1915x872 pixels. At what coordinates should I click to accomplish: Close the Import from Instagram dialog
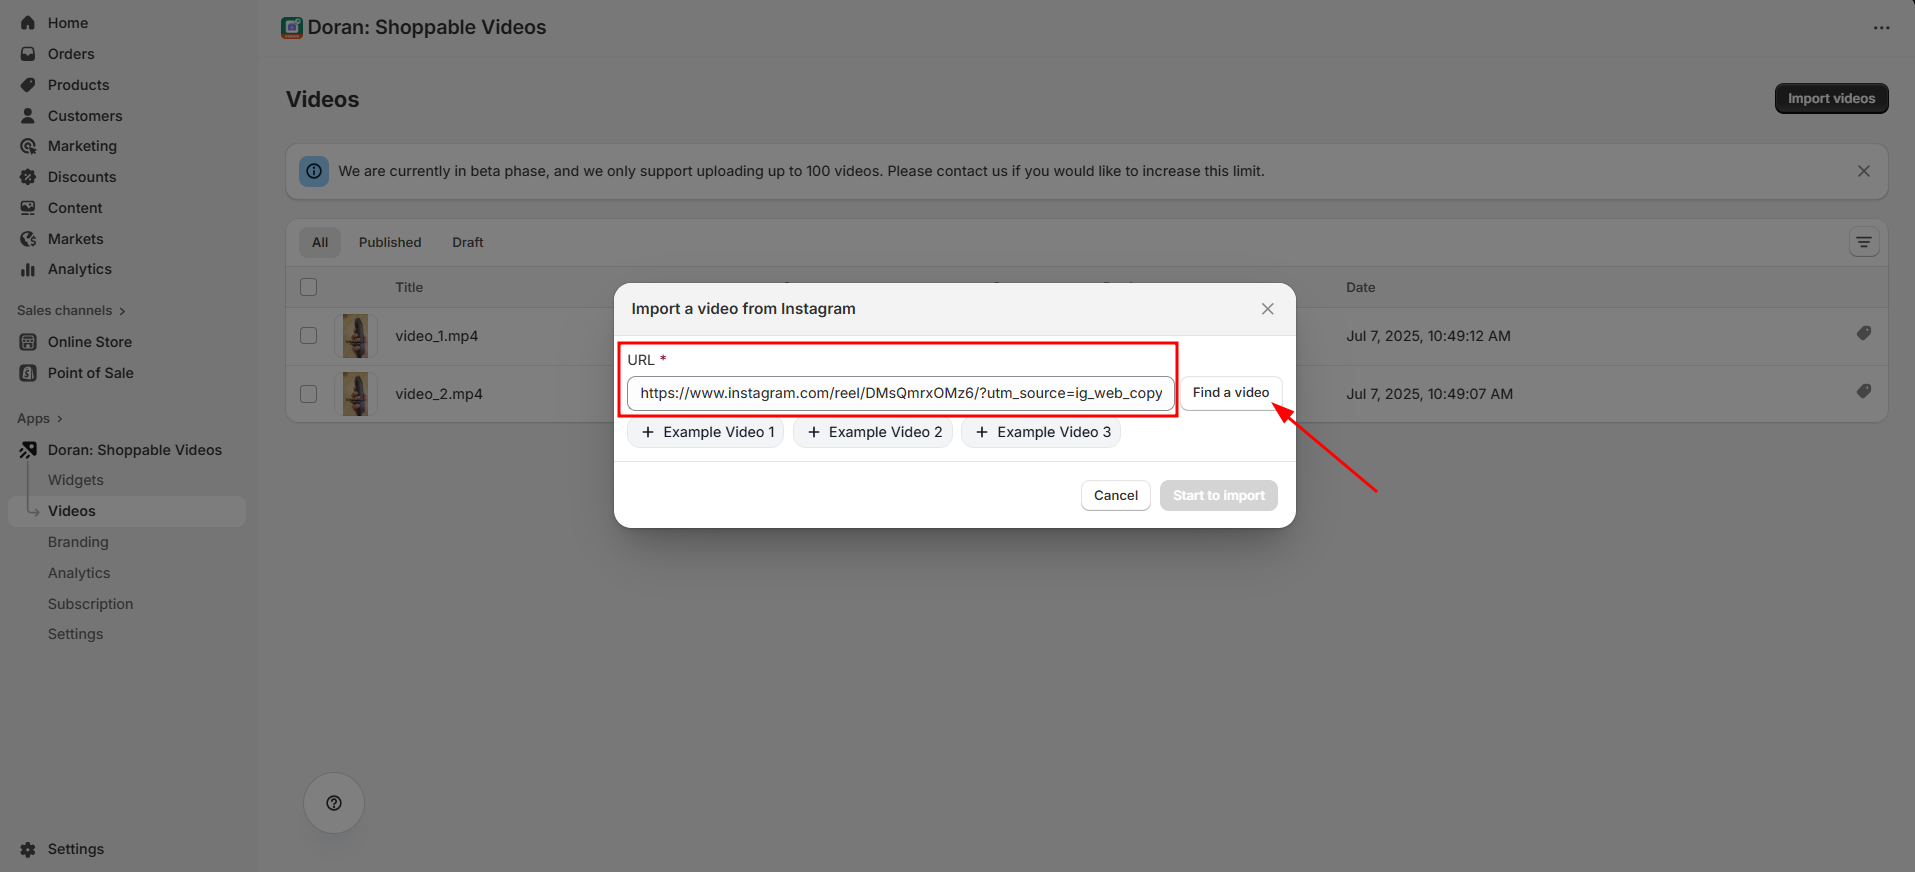[1268, 309]
